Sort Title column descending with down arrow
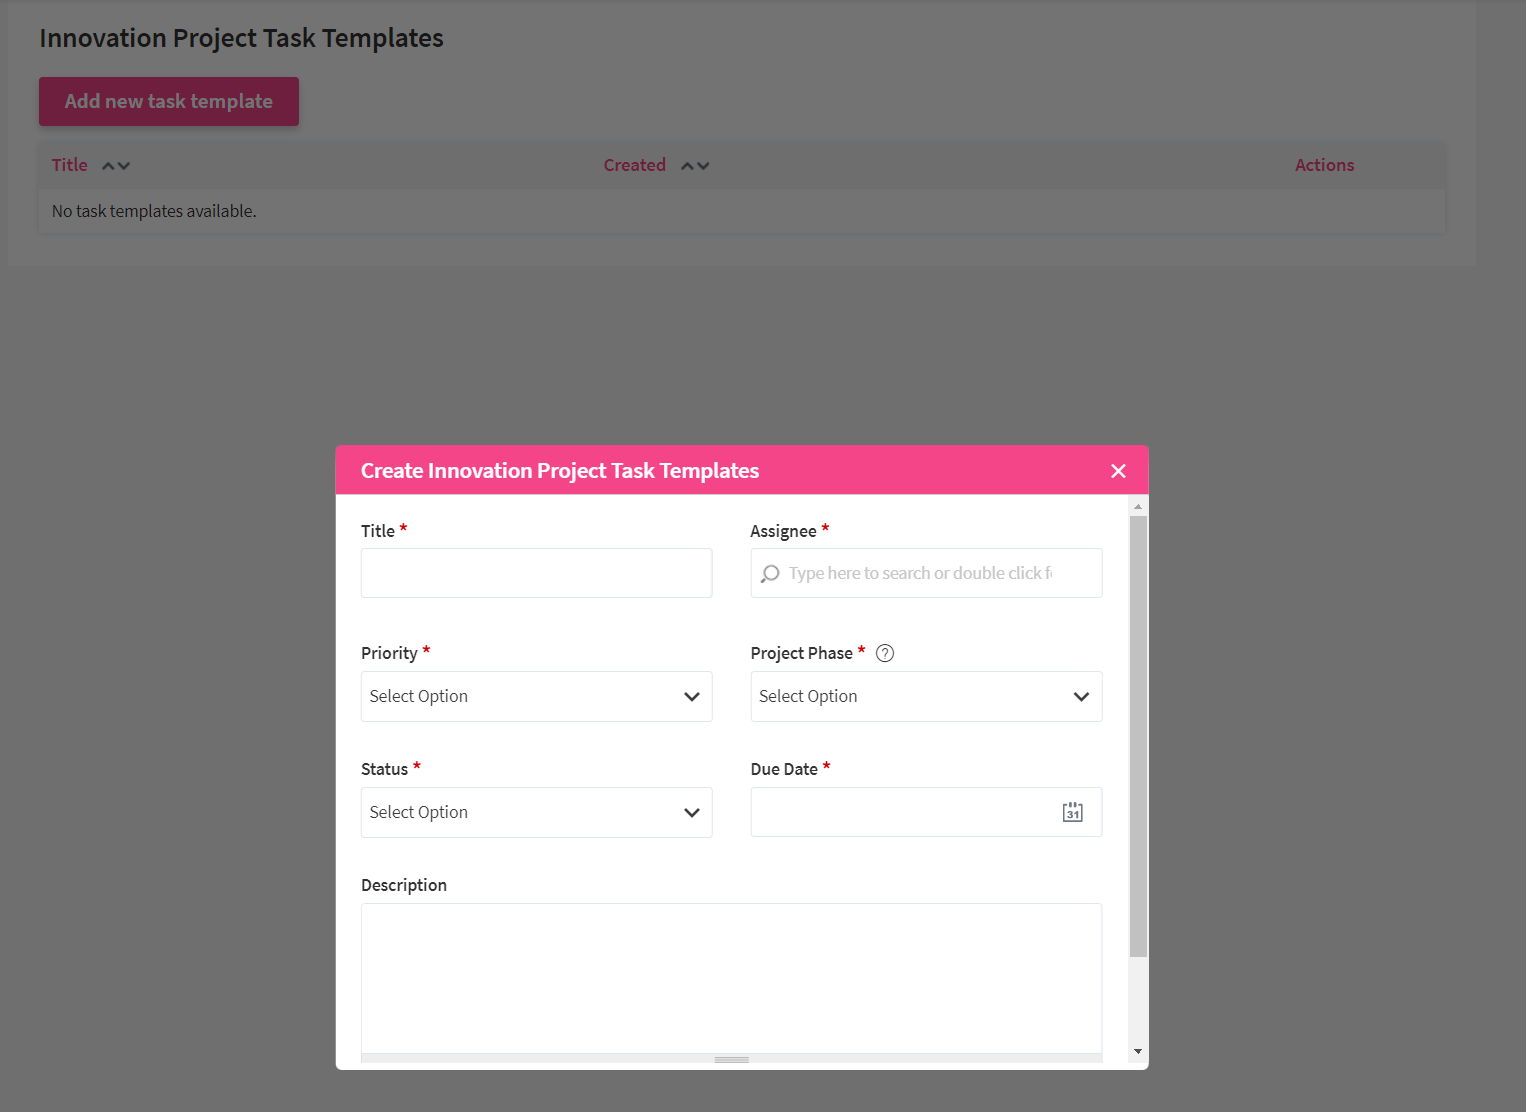1526x1112 pixels. click(x=124, y=166)
